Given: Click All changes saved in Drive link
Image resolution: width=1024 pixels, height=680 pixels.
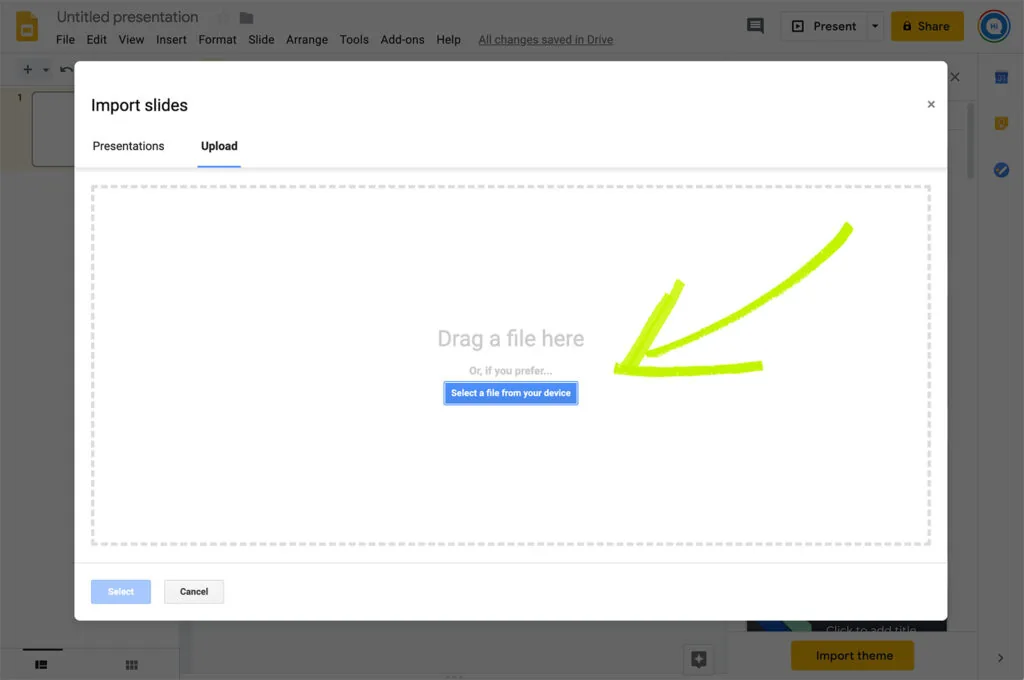Looking at the screenshot, I should click(x=545, y=40).
